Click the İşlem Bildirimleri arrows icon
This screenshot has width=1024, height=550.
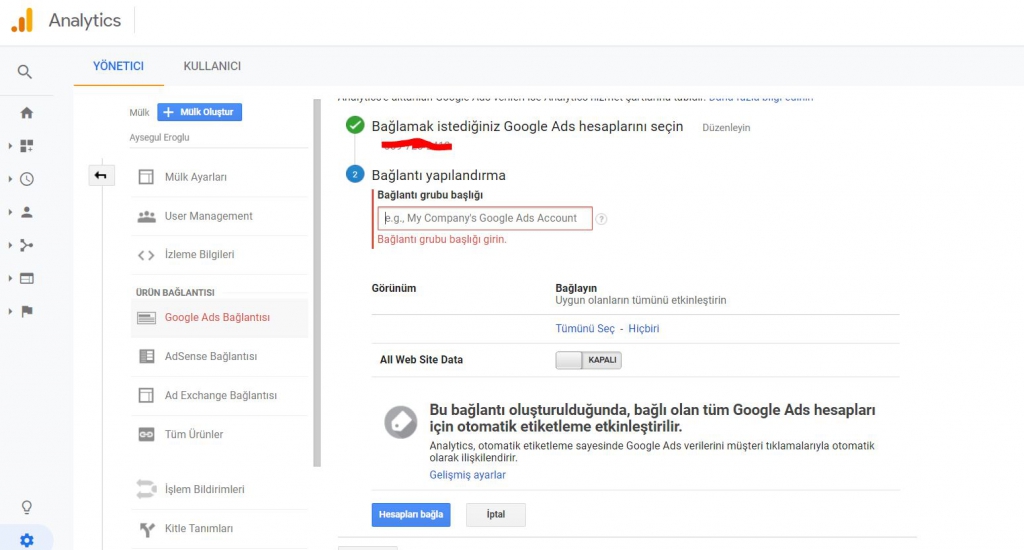pos(146,489)
